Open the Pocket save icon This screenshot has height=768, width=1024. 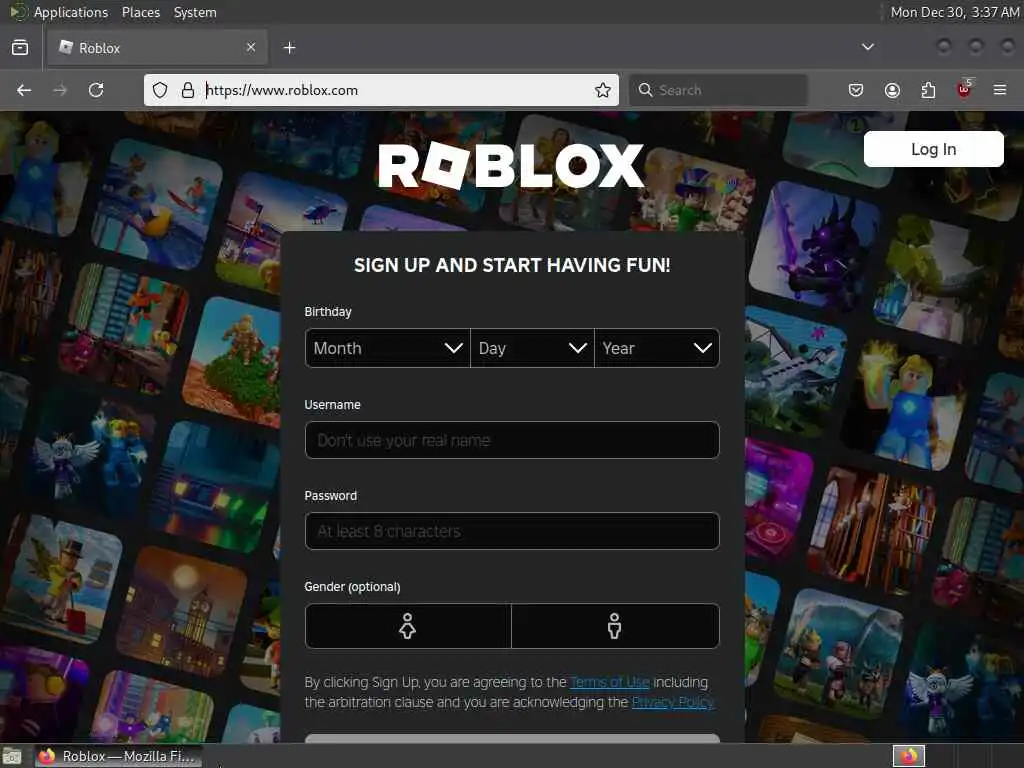856,90
